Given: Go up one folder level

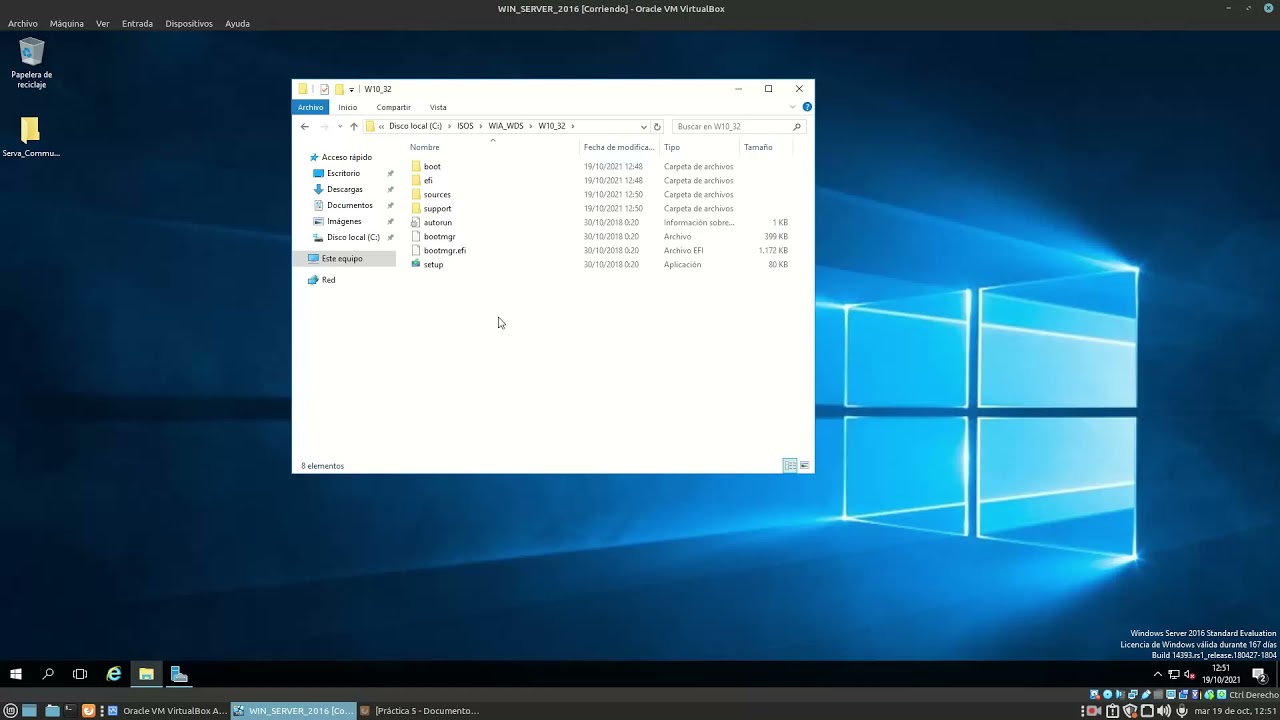Looking at the screenshot, I should [x=353, y=127].
